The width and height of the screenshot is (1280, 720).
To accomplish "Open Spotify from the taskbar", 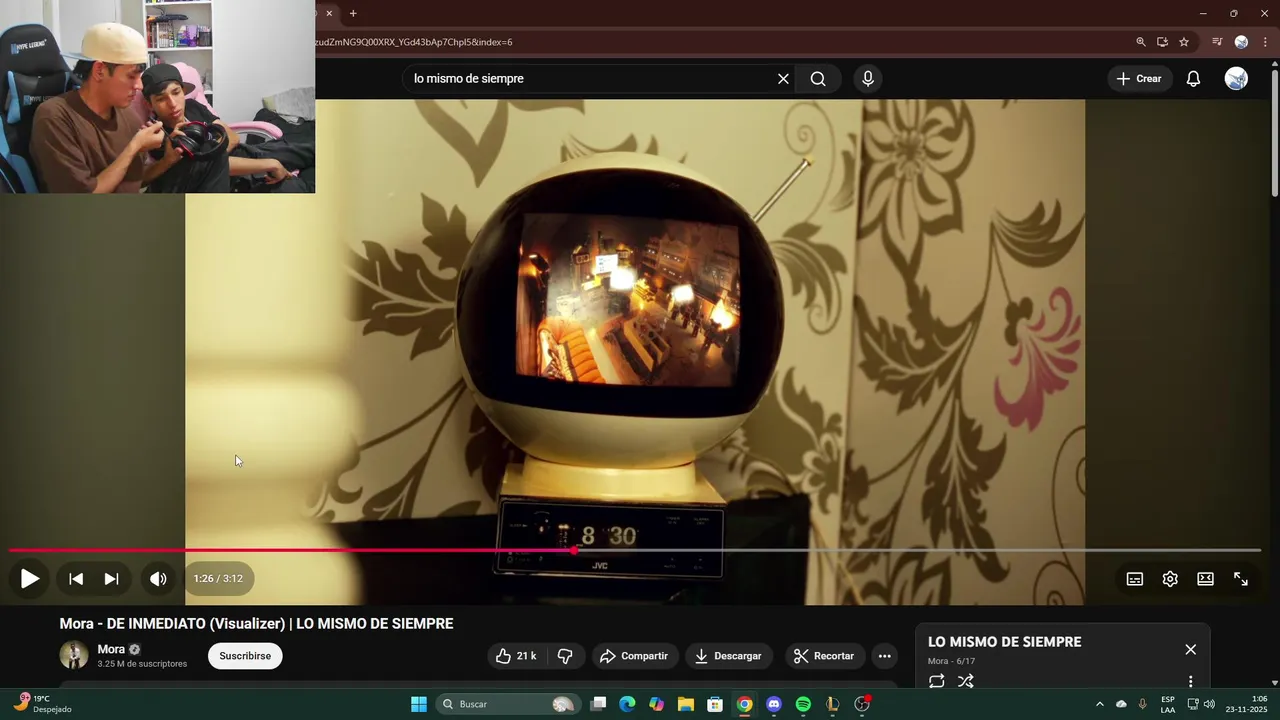I will (x=803, y=704).
